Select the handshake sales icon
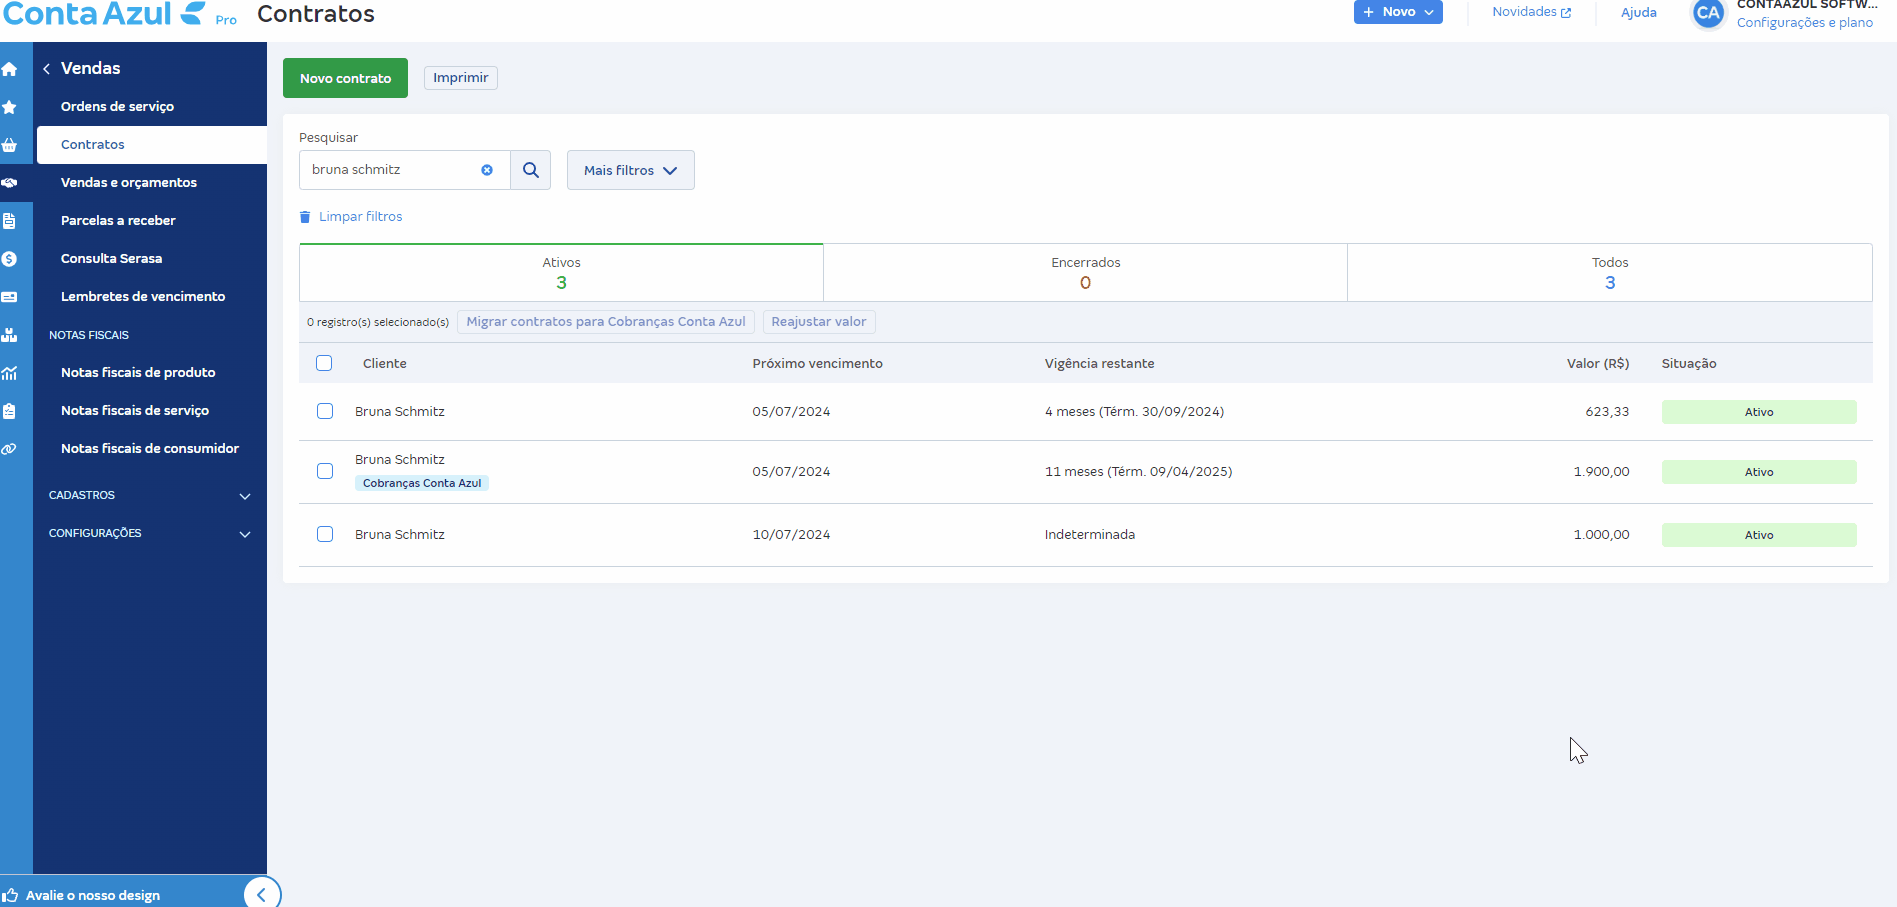The image size is (1897, 907). (9, 183)
